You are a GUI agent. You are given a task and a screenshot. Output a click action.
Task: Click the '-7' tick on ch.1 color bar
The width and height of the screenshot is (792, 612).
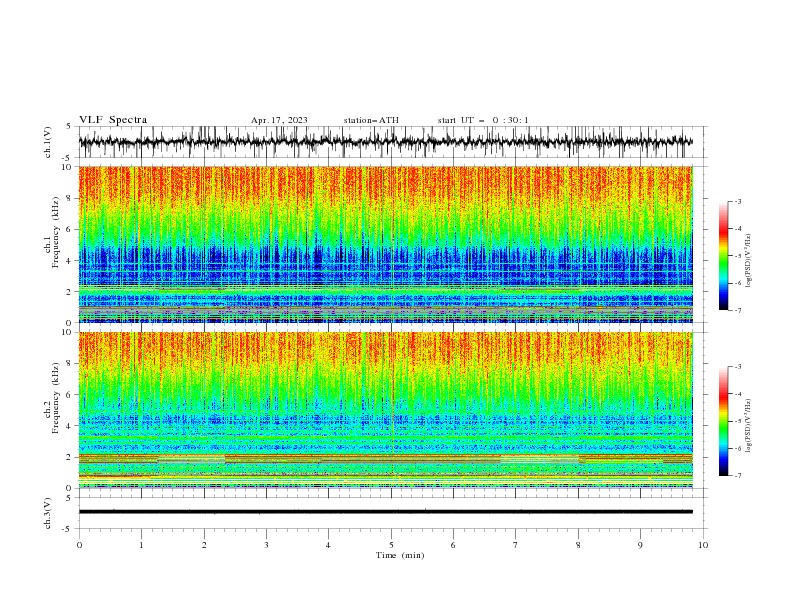coord(738,310)
